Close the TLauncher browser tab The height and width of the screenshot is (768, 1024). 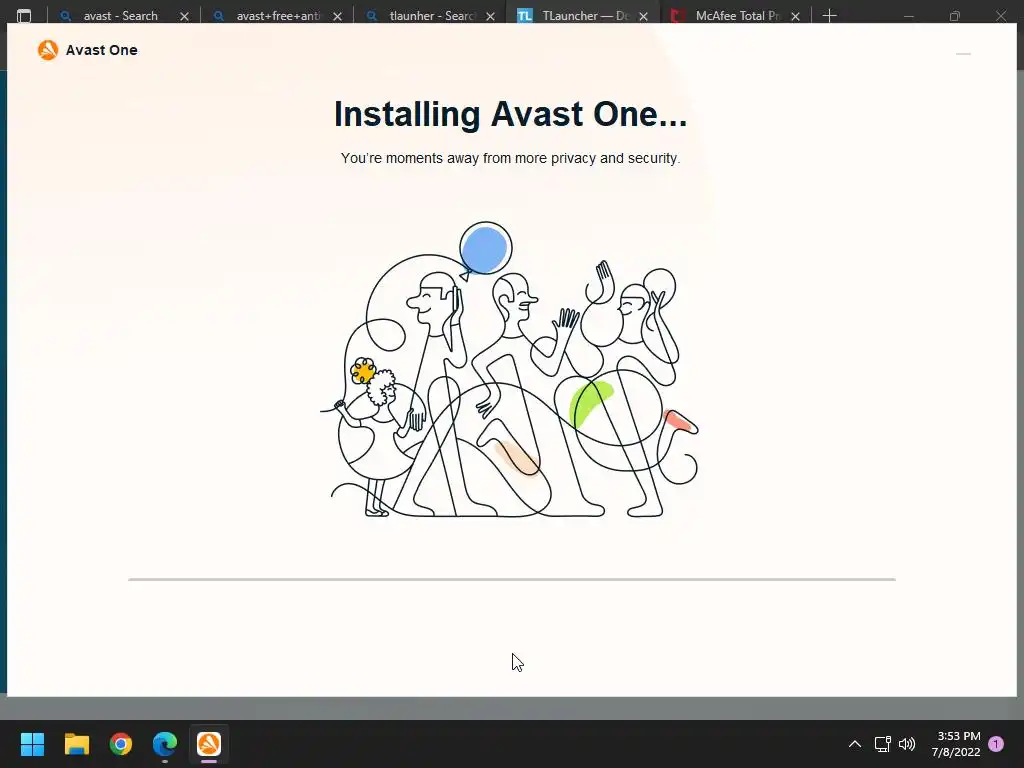point(643,16)
